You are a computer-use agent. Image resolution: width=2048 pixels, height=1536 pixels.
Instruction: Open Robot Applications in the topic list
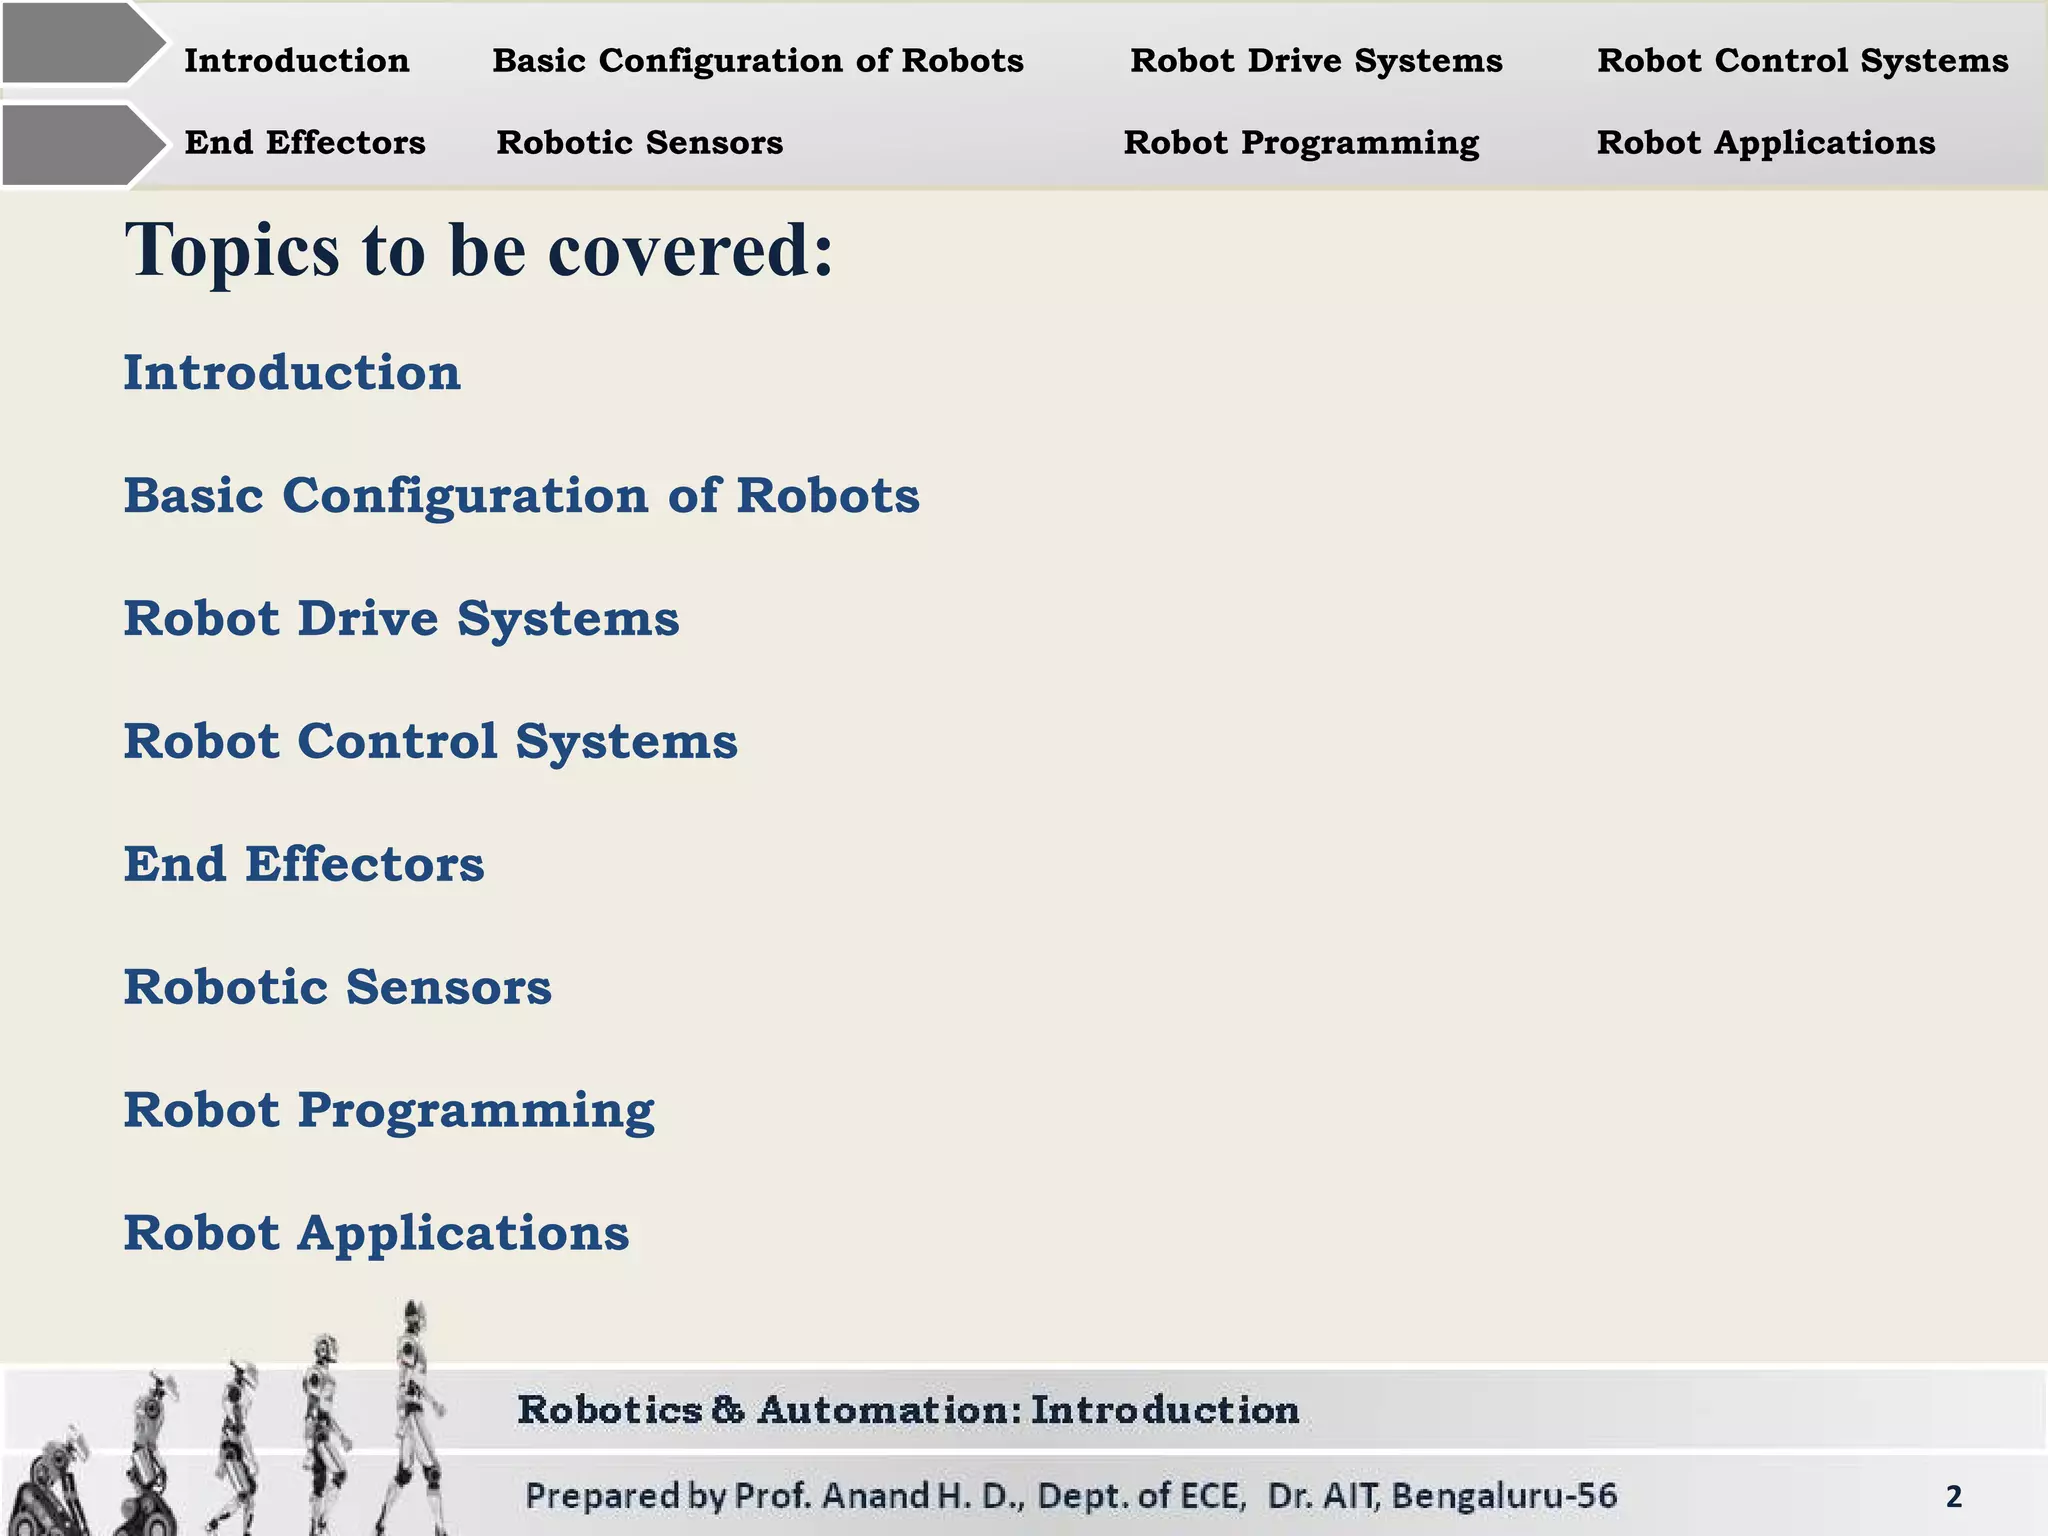pyautogui.click(x=376, y=1235)
